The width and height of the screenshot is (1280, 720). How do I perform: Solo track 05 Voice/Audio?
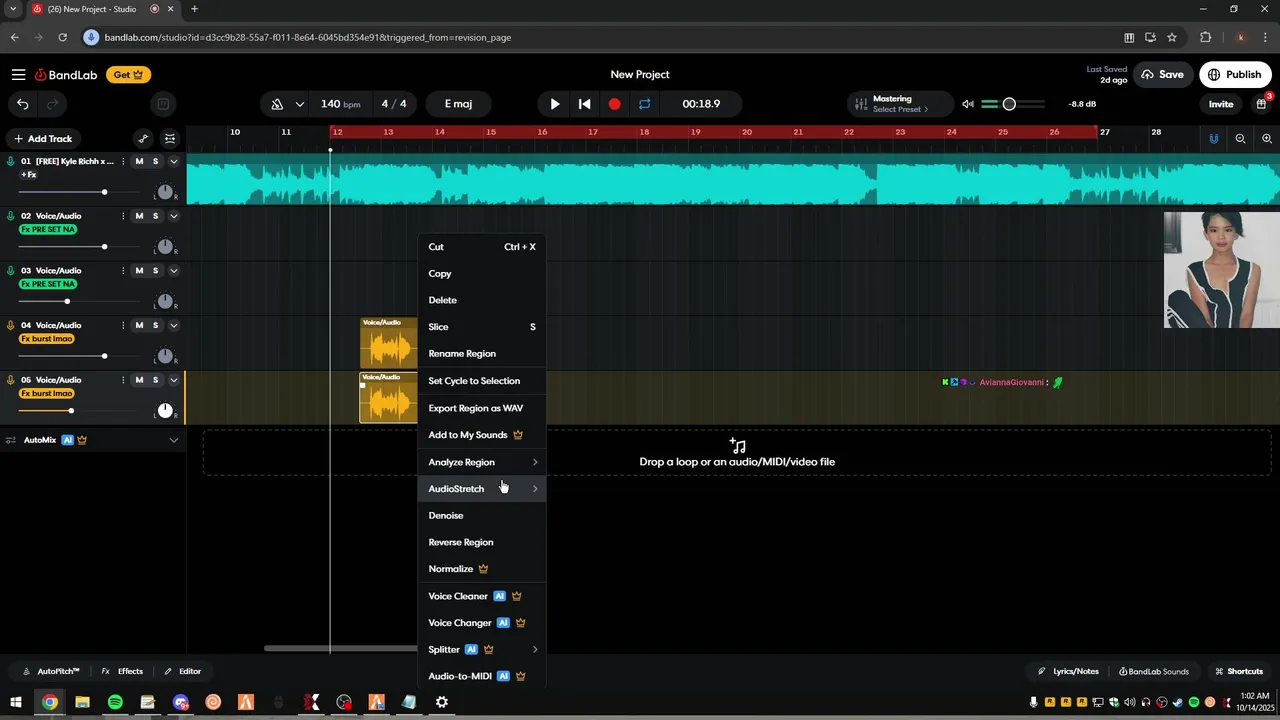155,380
